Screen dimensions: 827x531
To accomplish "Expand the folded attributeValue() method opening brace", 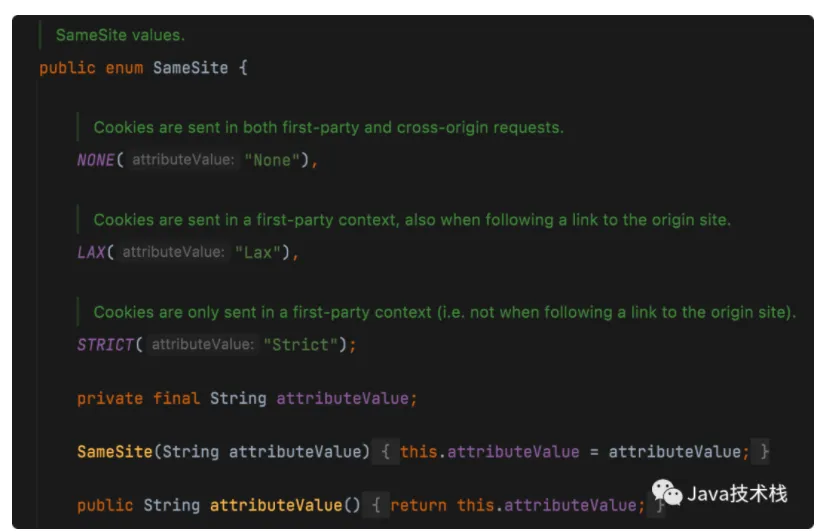I will pos(376,505).
